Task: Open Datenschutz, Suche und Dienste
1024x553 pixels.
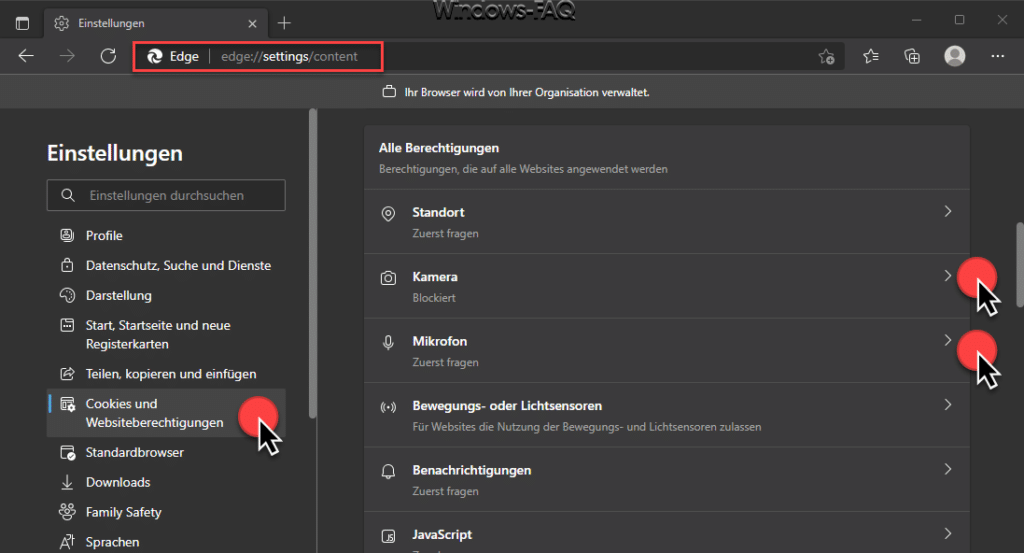Action: point(178,266)
